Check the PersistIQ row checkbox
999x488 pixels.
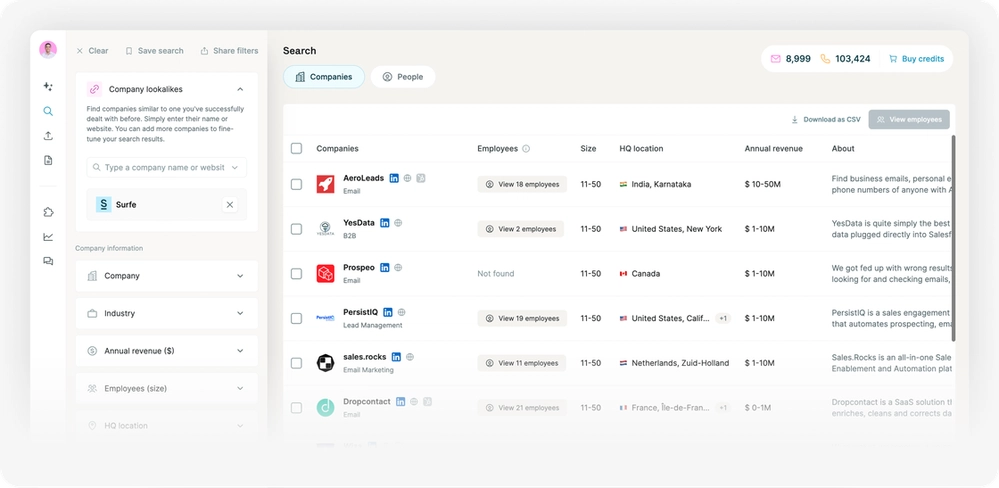(x=296, y=318)
